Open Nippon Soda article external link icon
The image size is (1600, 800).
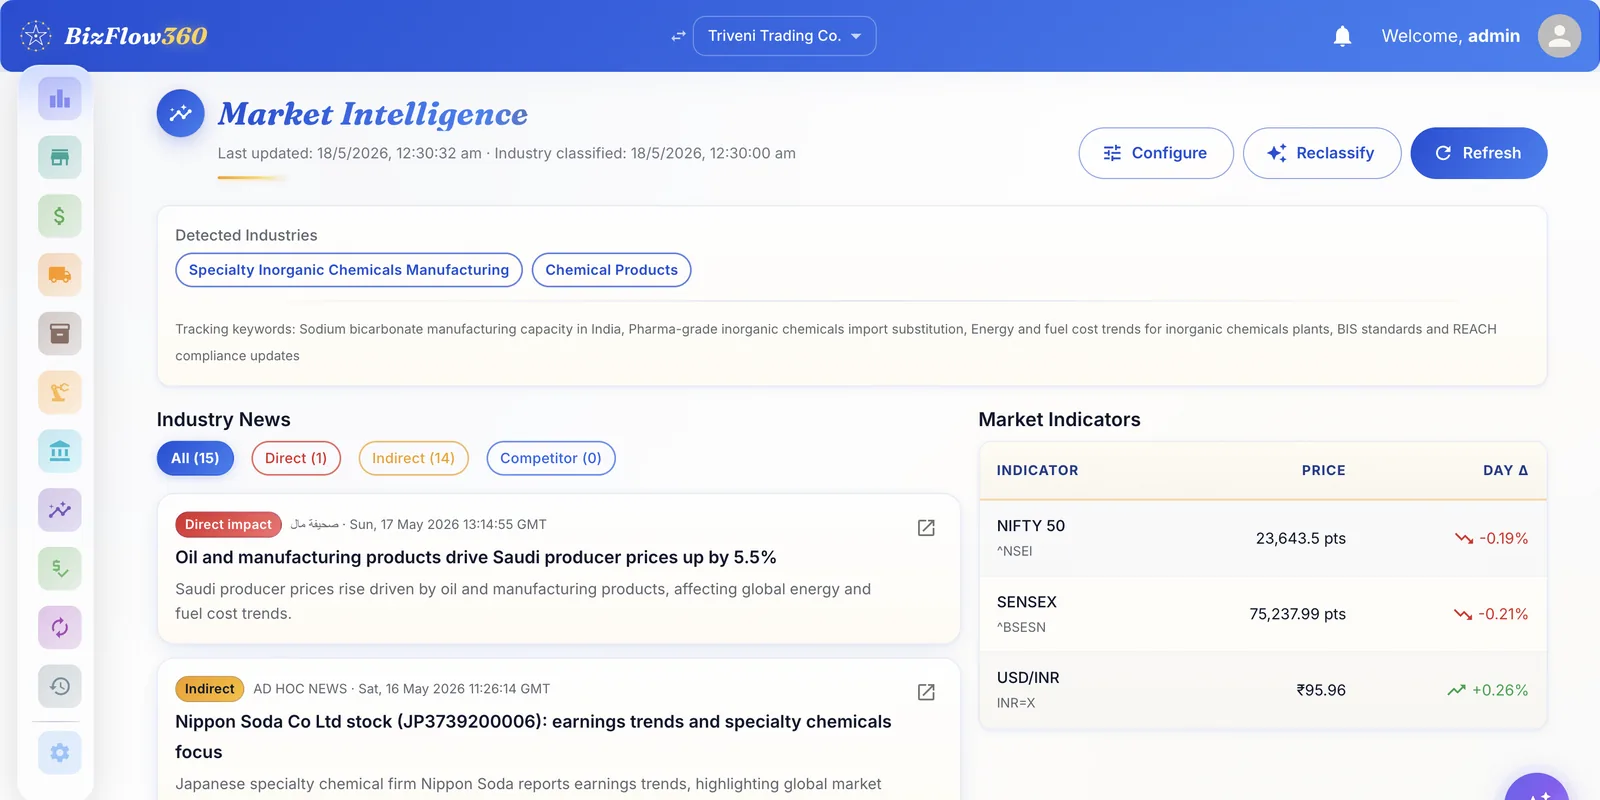[926, 692]
